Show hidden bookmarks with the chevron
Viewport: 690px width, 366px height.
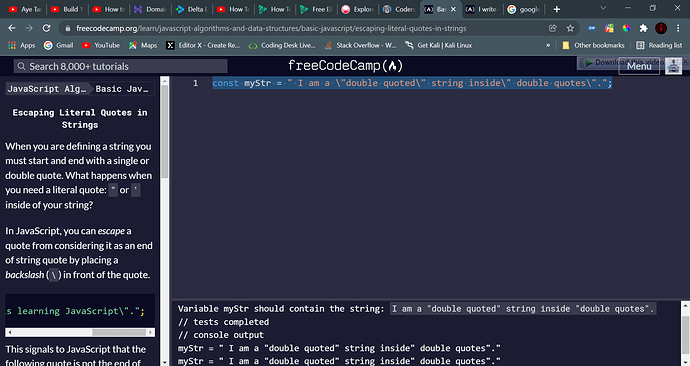(548, 45)
